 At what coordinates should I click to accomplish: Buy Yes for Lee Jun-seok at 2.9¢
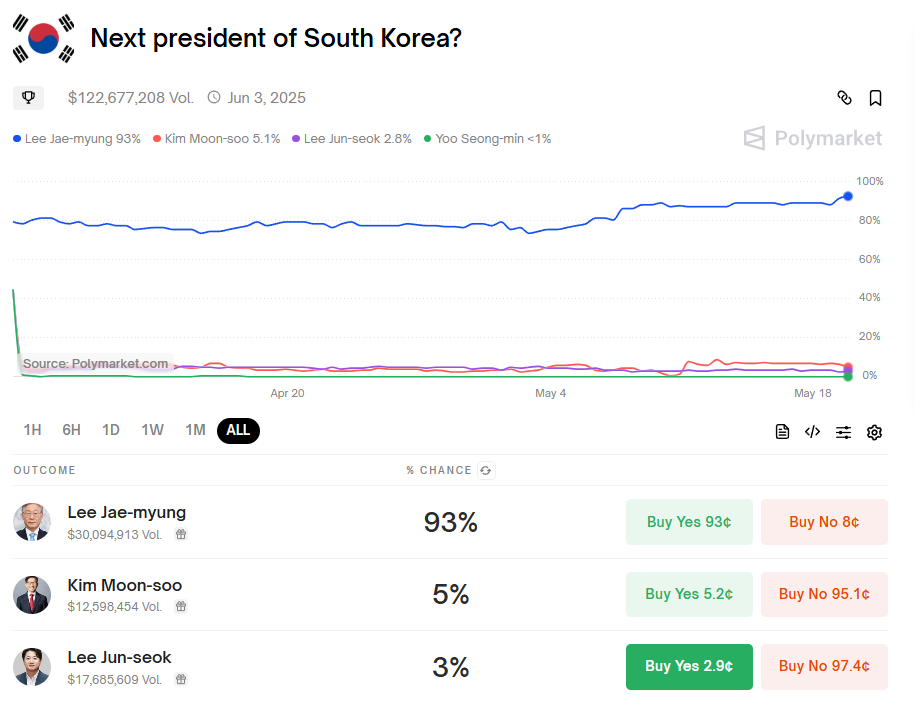click(689, 666)
